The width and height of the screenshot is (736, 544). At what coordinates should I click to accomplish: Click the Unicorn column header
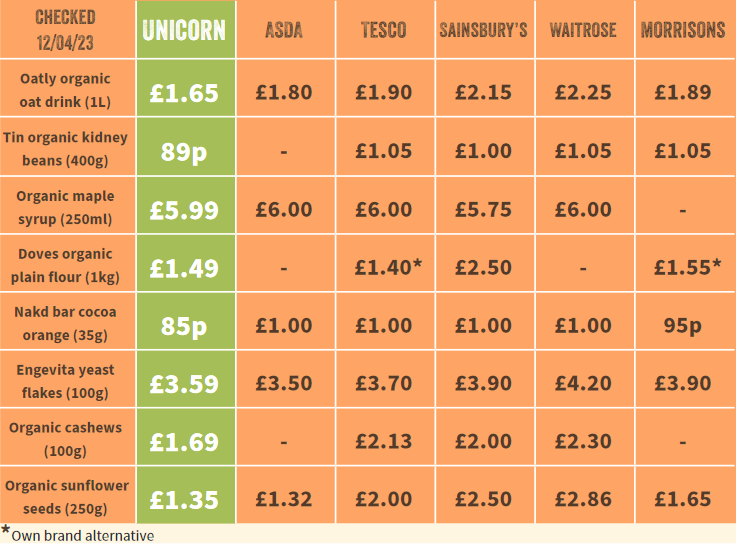coord(185,29)
